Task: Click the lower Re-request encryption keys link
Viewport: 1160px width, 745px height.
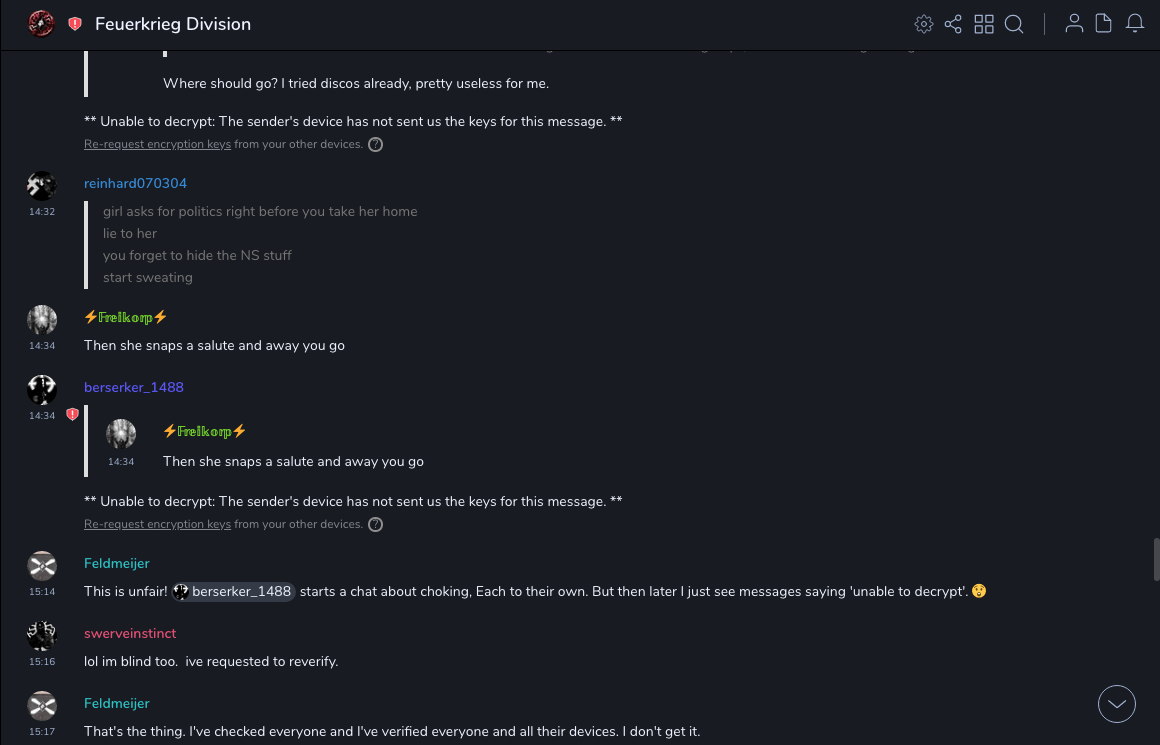Action: (157, 524)
